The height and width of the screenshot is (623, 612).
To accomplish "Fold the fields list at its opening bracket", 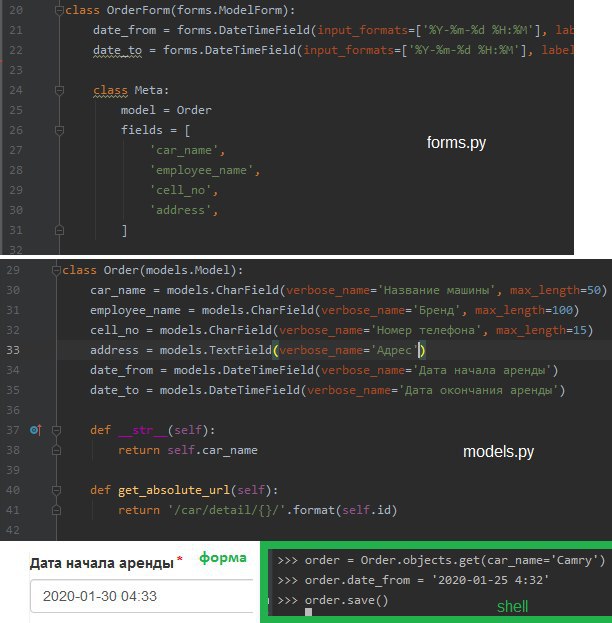I will pyautogui.click(x=59, y=130).
